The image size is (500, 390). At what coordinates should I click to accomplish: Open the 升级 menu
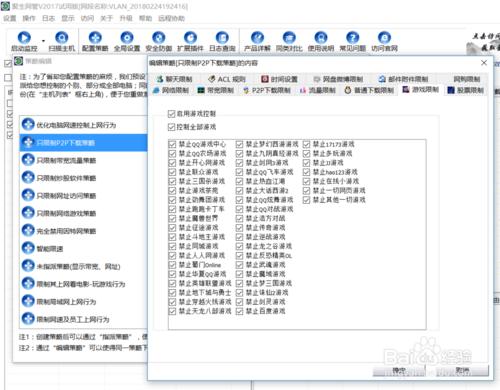(126, 18)
